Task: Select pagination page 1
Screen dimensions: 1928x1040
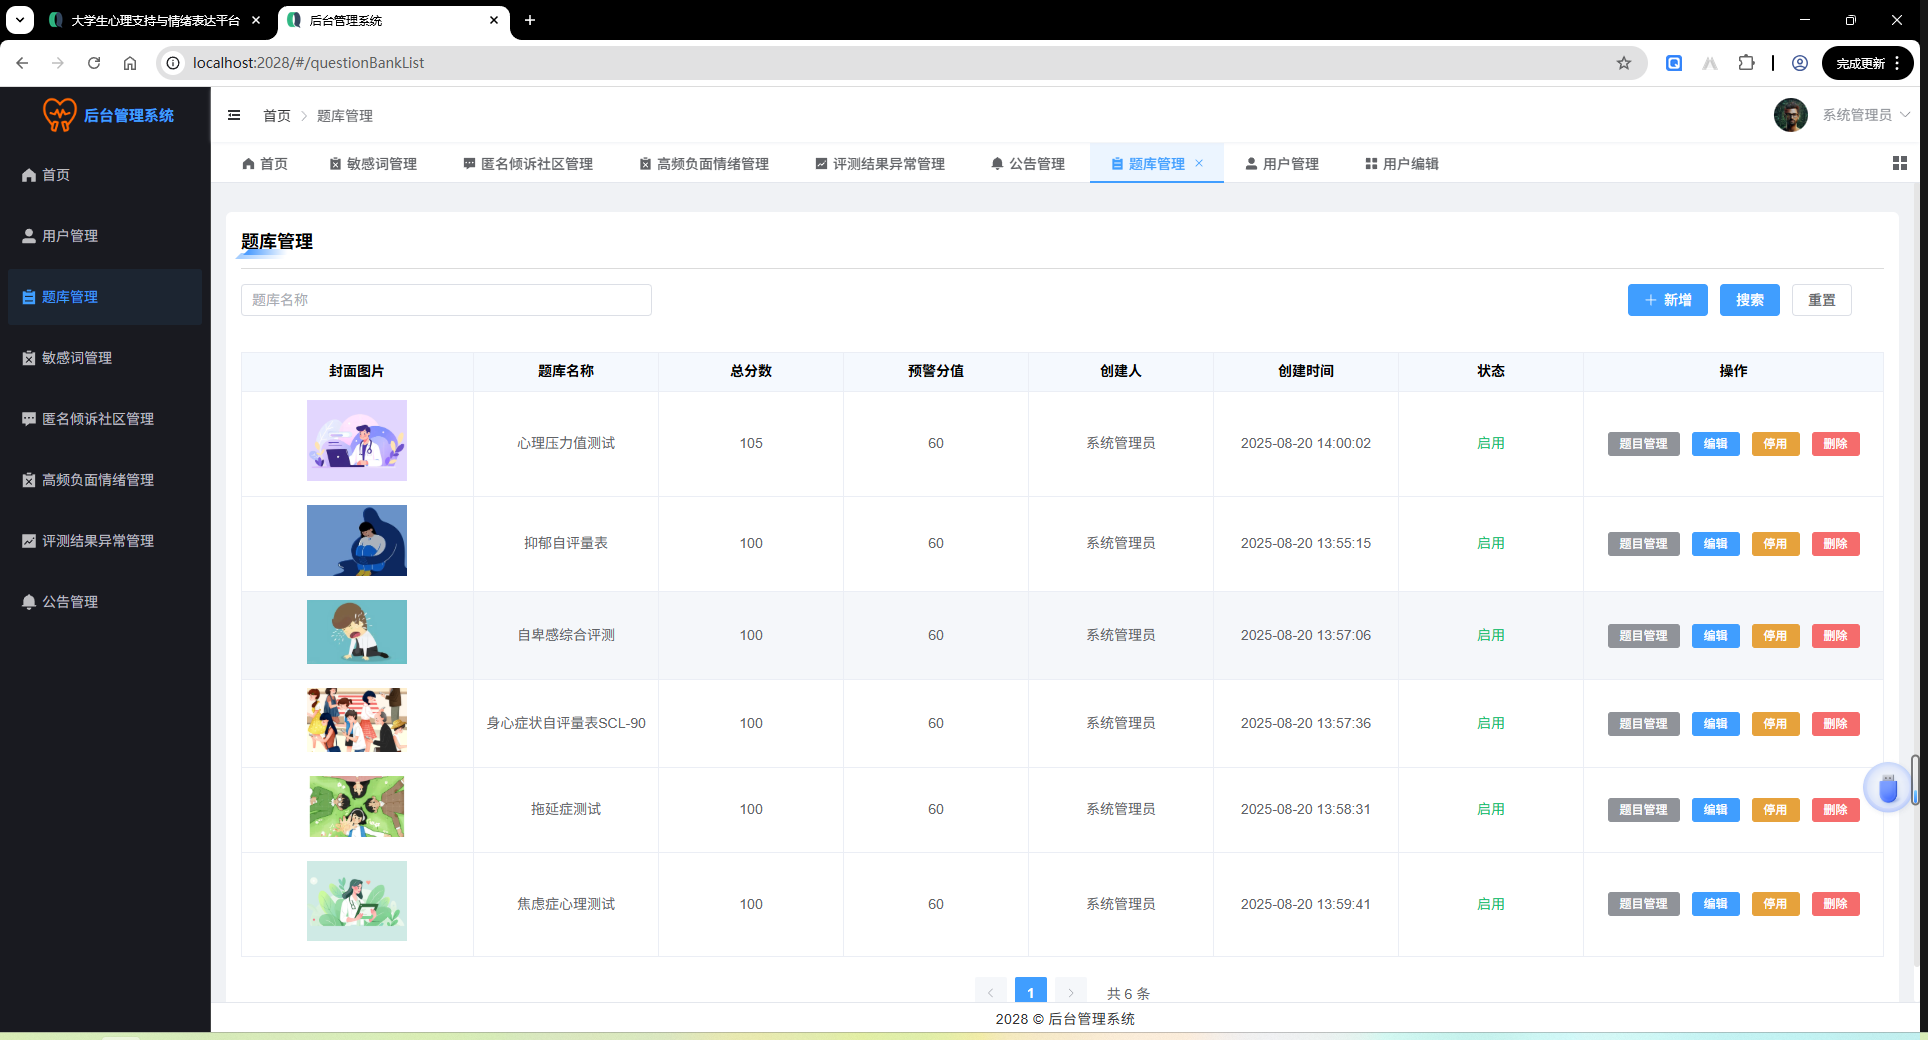Action: tap(1031, 991)
